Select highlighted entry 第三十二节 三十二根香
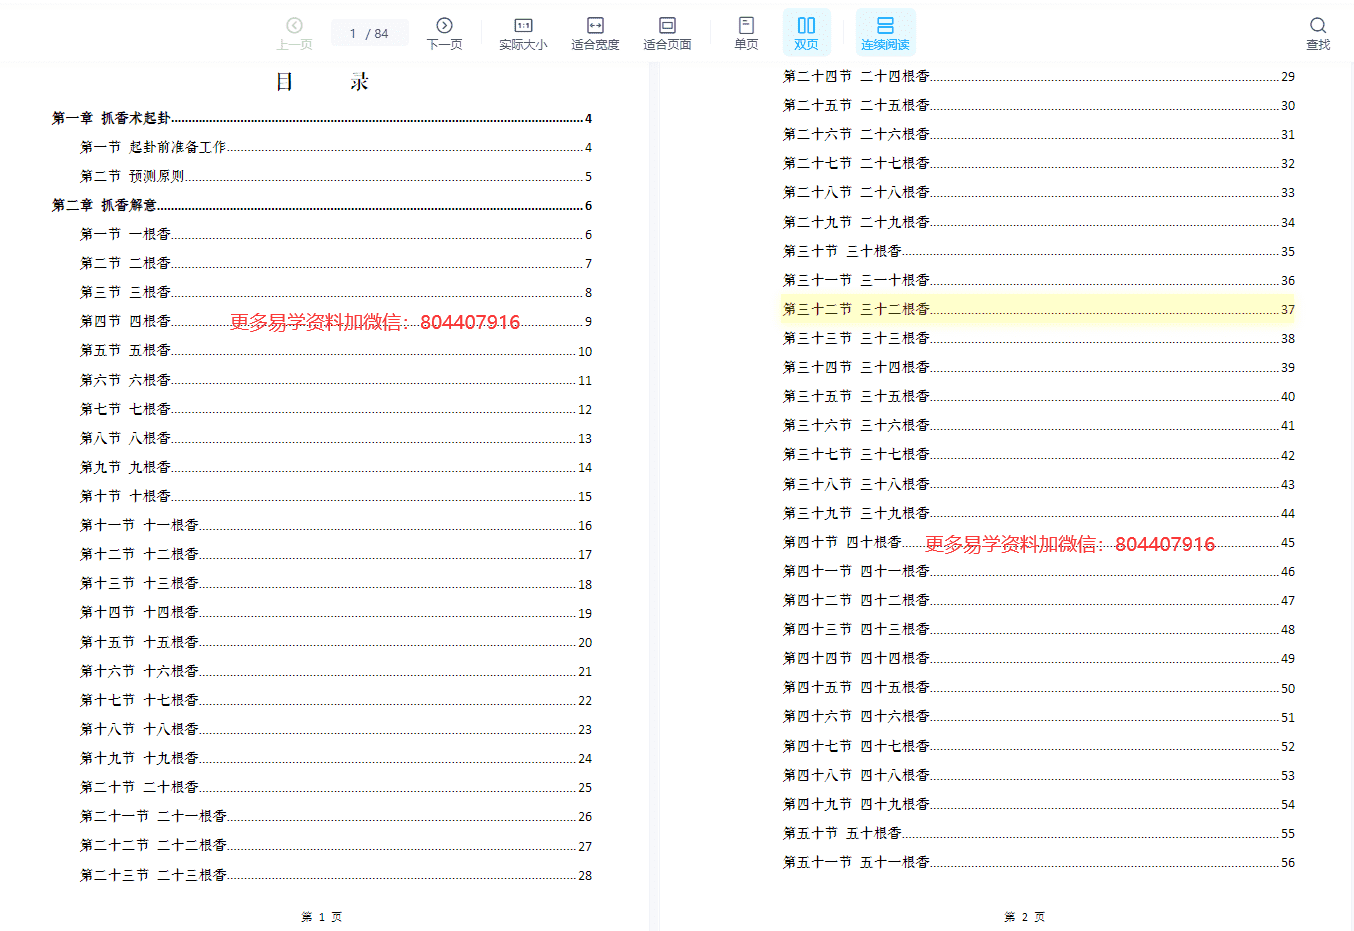The width and height of the screenshot is (1354, 931). (x=856, y=309)
